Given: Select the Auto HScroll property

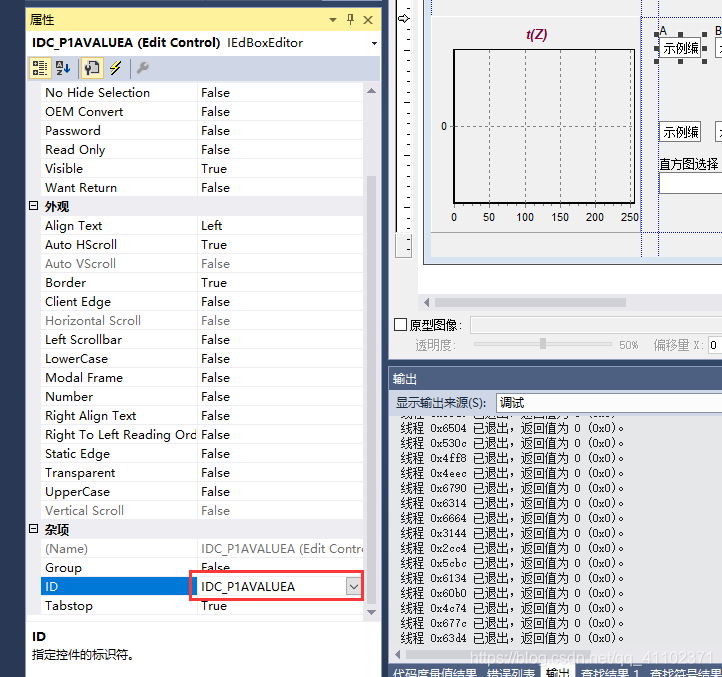Looking at the screenshot, I should coord(202,245).
